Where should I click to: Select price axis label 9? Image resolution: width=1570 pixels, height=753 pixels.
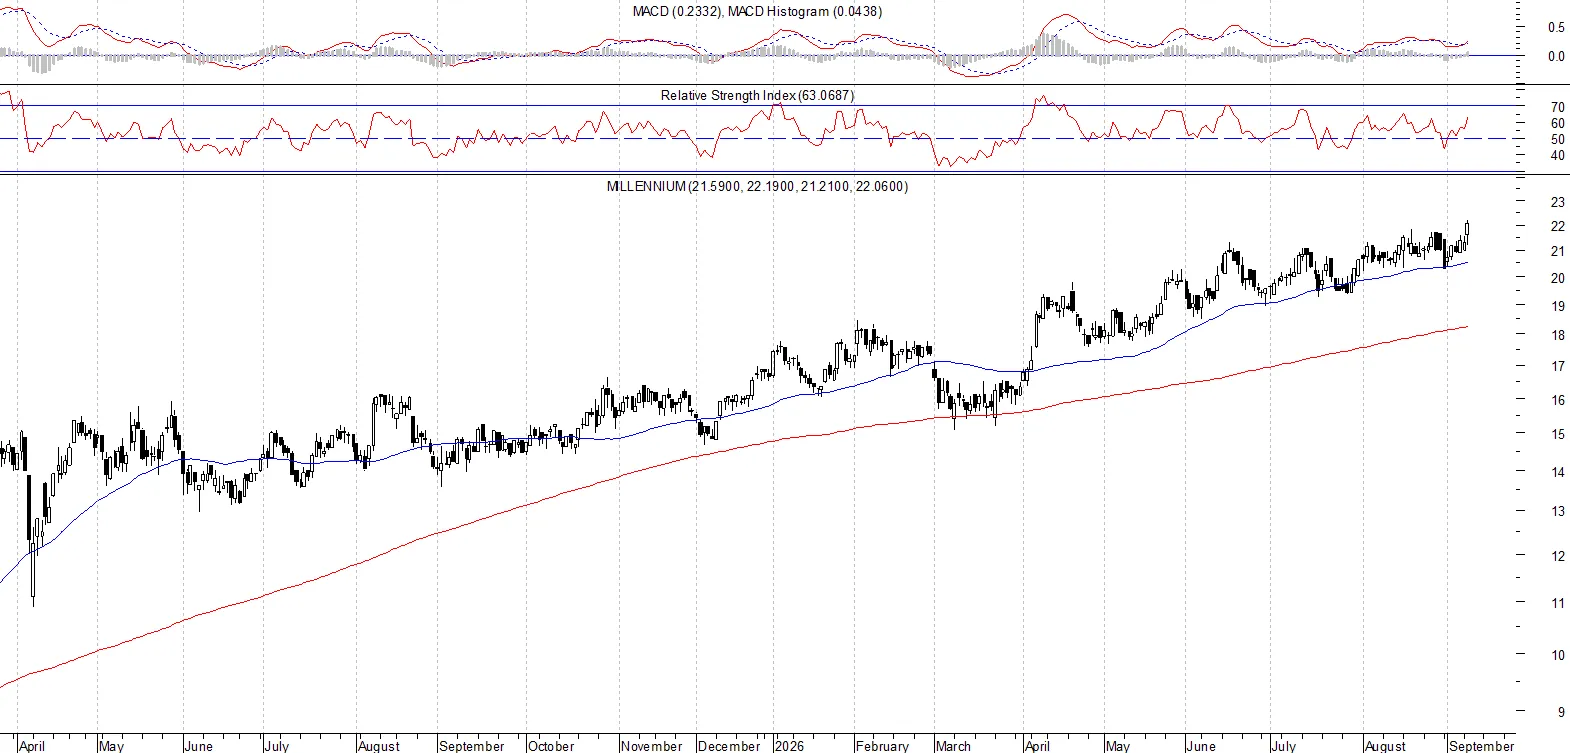click(x=1560, y=712)
